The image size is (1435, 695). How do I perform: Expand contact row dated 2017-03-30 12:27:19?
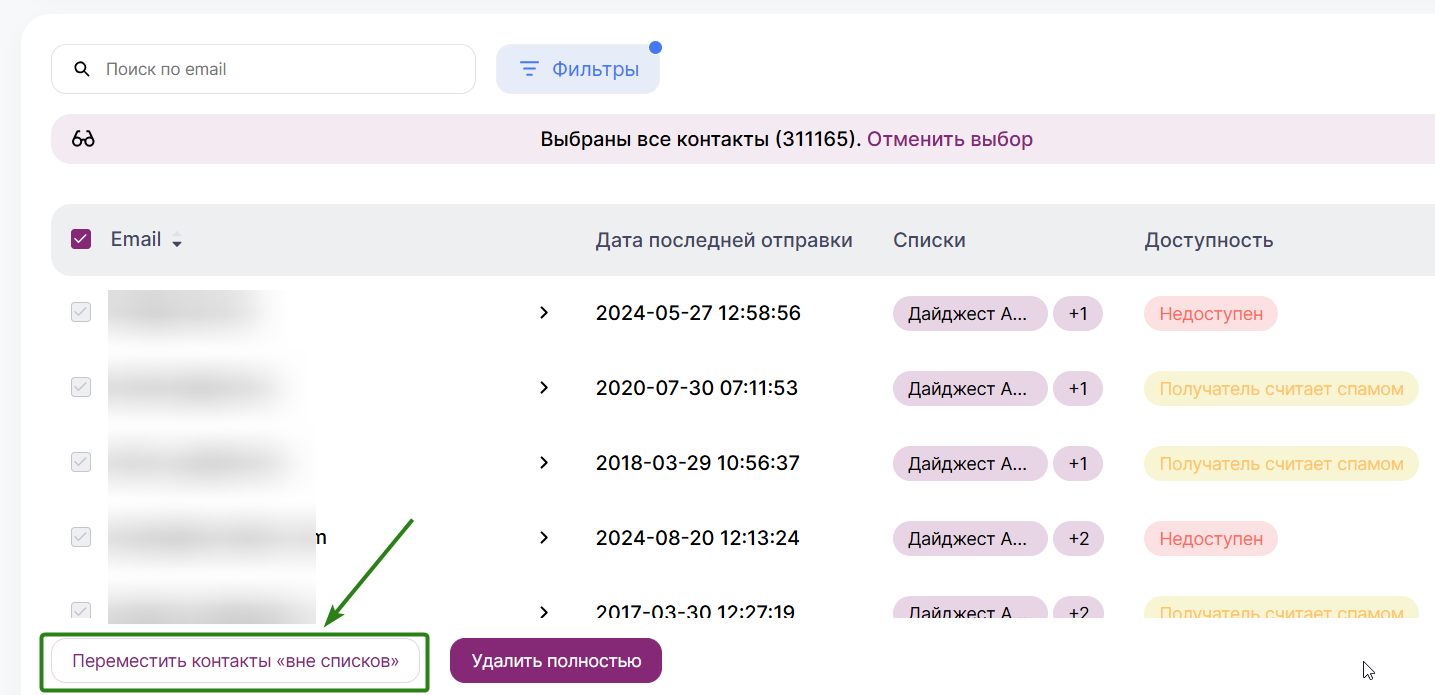[x=544, y=612]
